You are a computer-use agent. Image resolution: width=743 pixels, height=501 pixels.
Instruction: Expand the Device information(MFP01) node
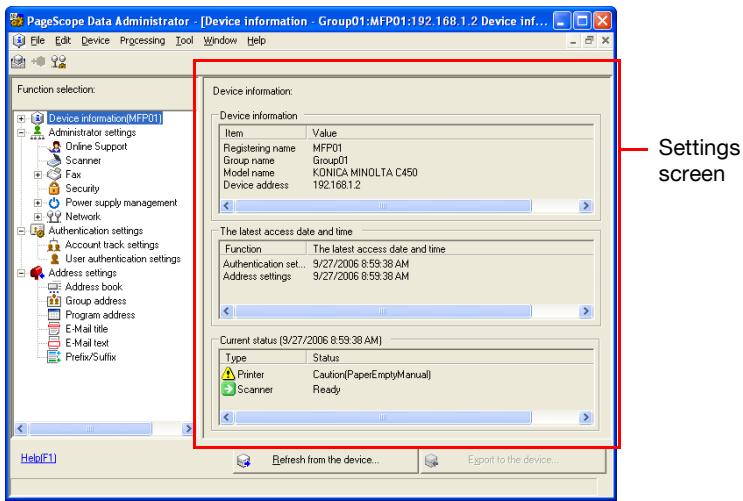click(x=21, y=118)
